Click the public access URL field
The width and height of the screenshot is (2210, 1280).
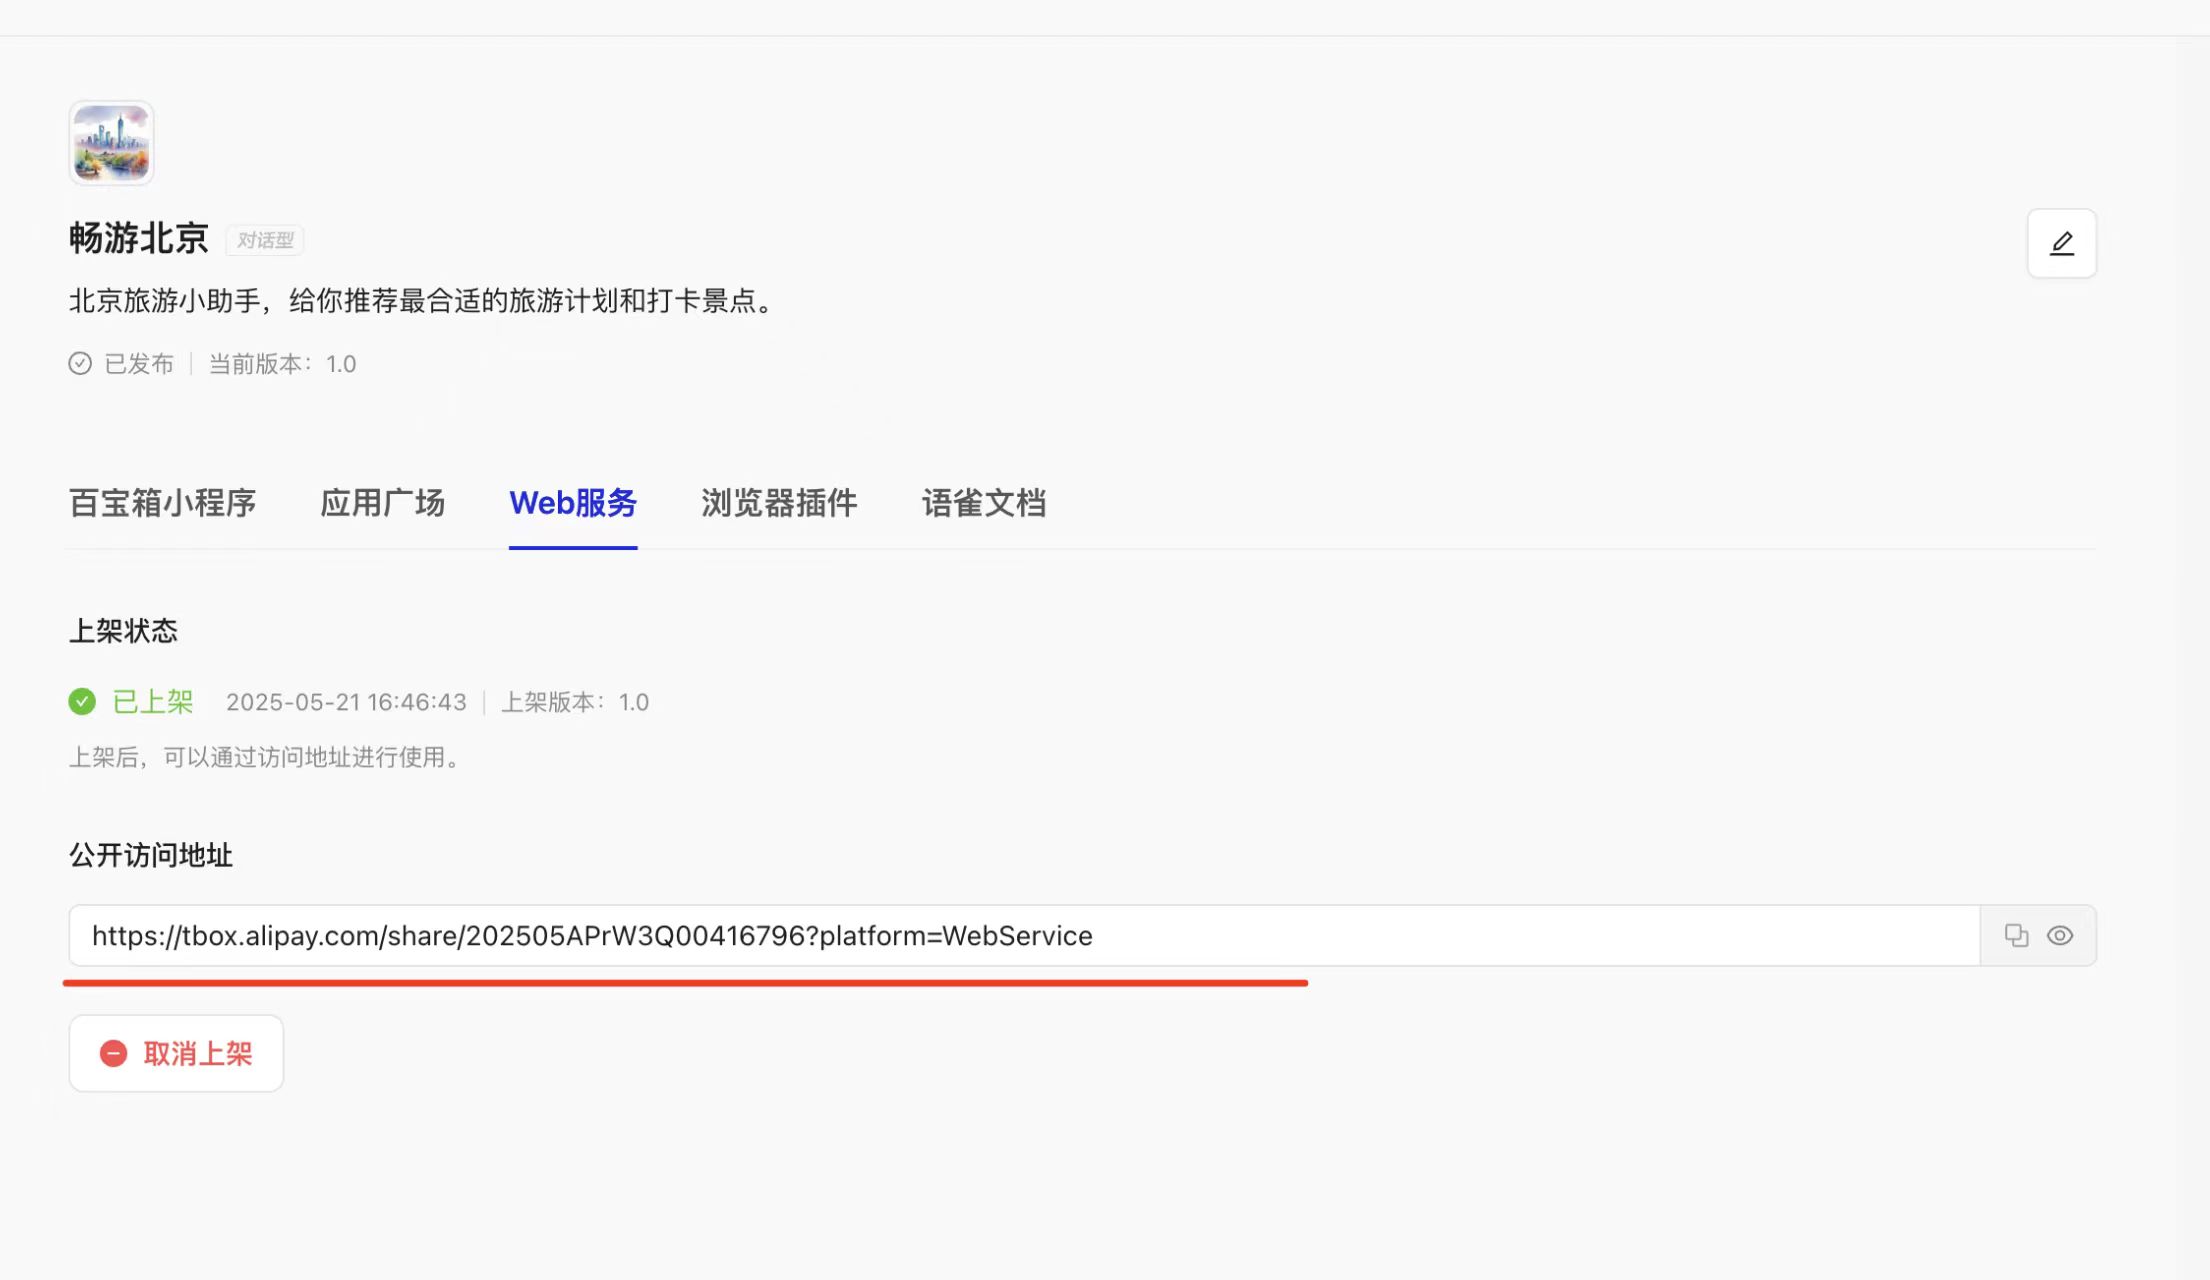click(x=1024, y=935)
